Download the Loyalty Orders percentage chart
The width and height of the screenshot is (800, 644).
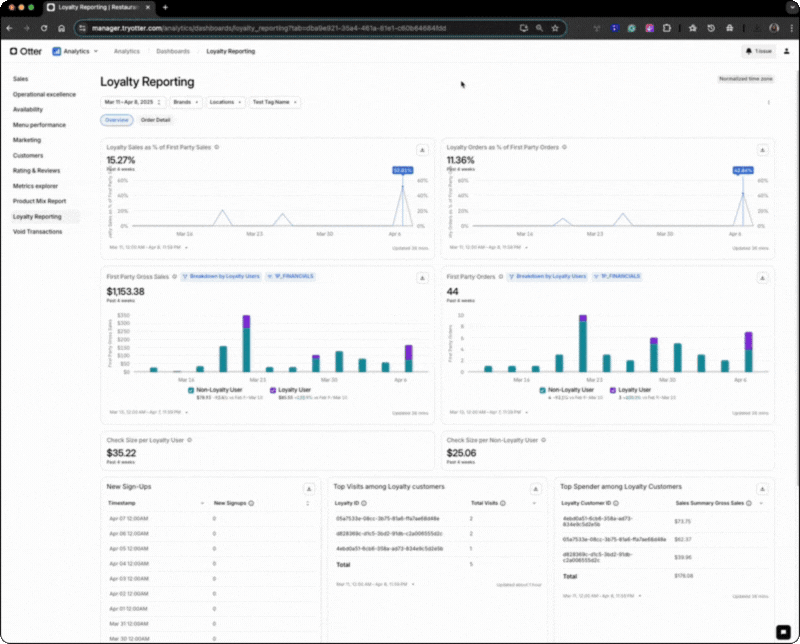coord(762,149)
